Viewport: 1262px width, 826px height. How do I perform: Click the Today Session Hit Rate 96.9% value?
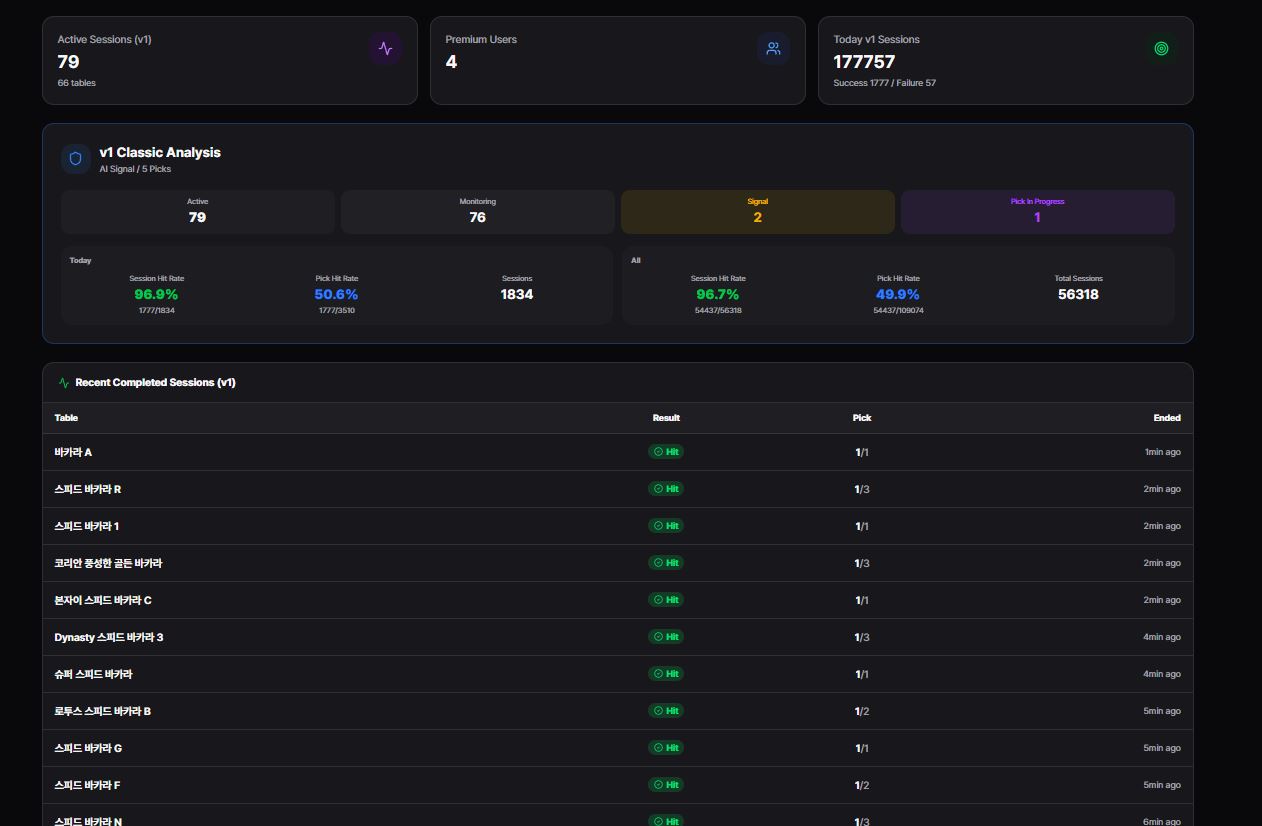point(156,294)
